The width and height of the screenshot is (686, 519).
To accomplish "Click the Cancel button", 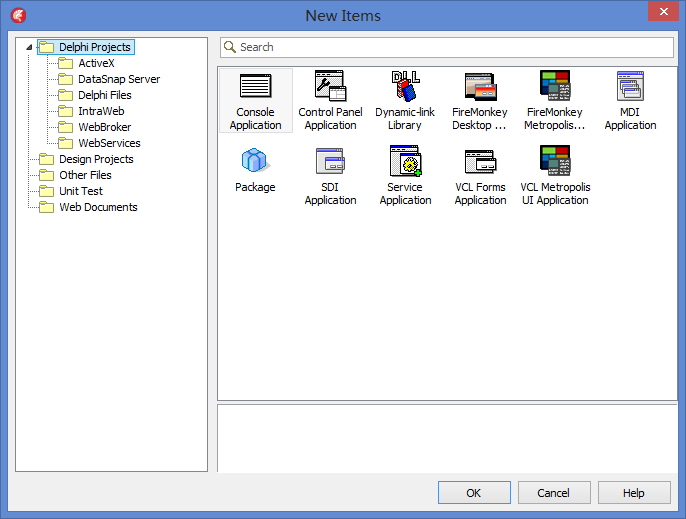I will pyautogui.click(x=553, y=493).
